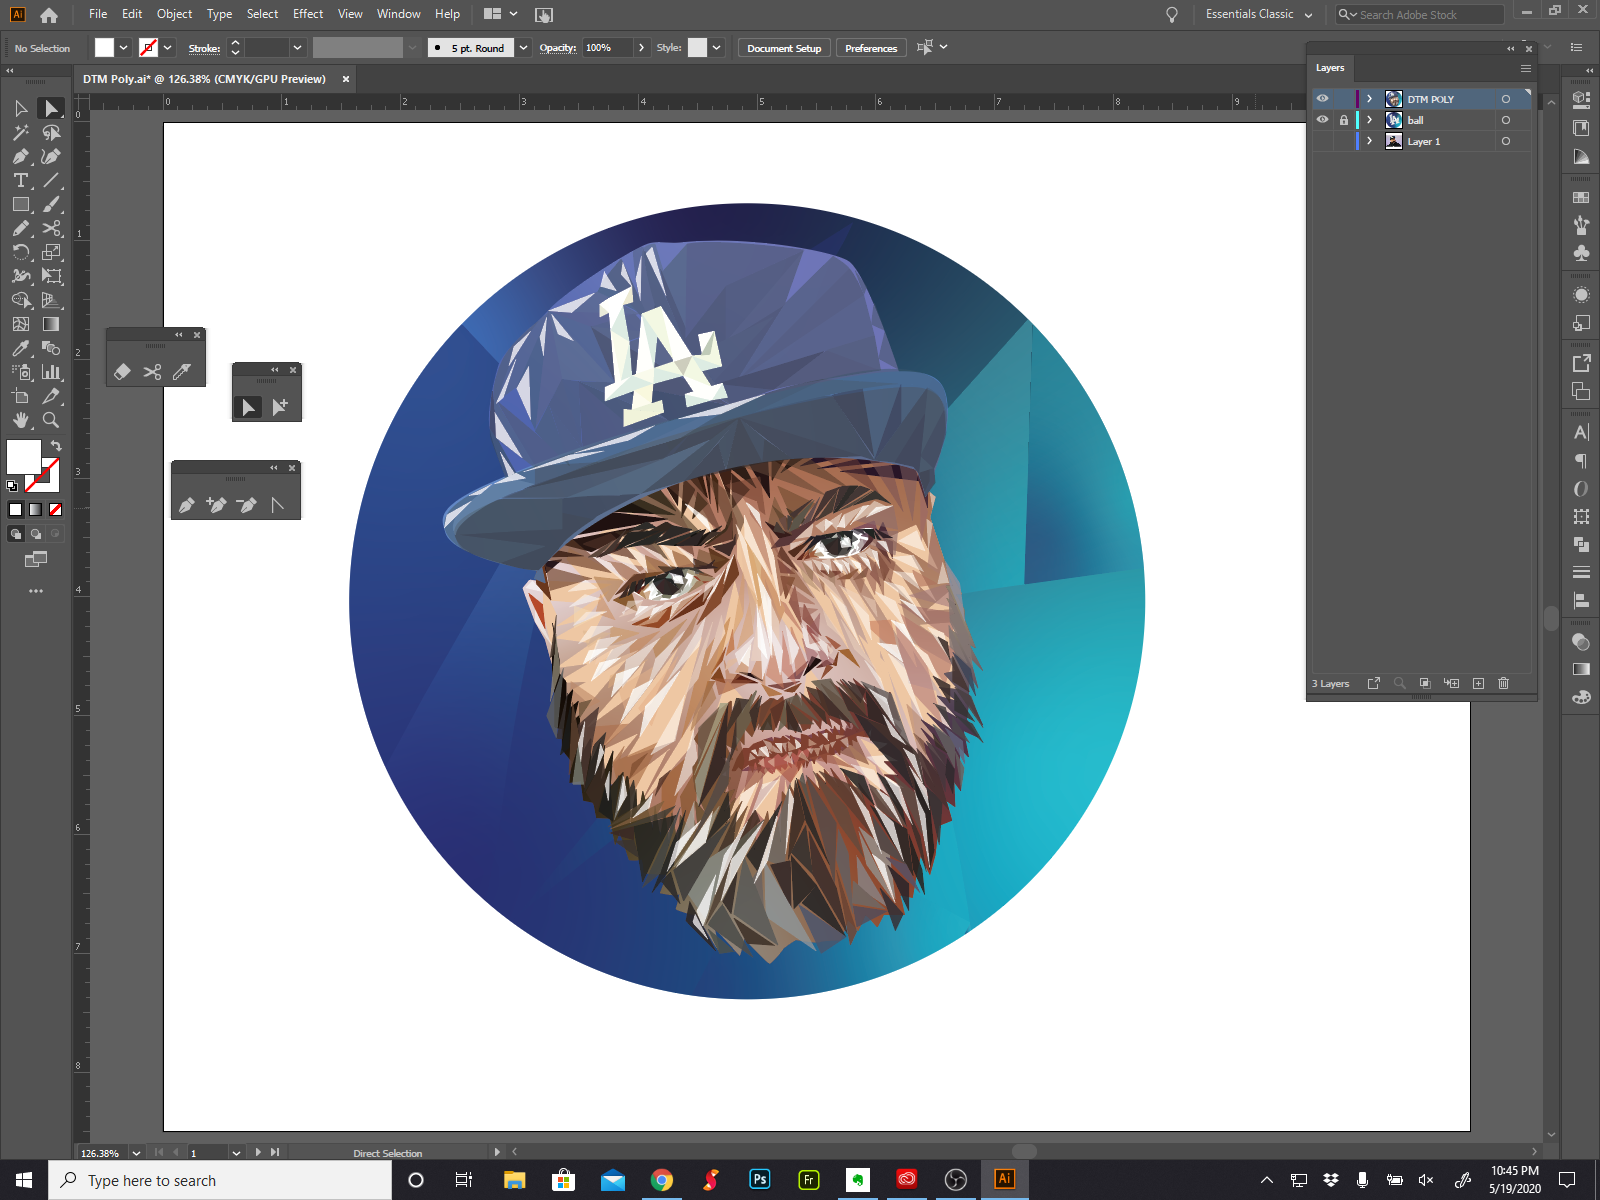This screenshot has width=1600, height=1200.
Task: Select the Free Transform tool
Action: point(51,276)
